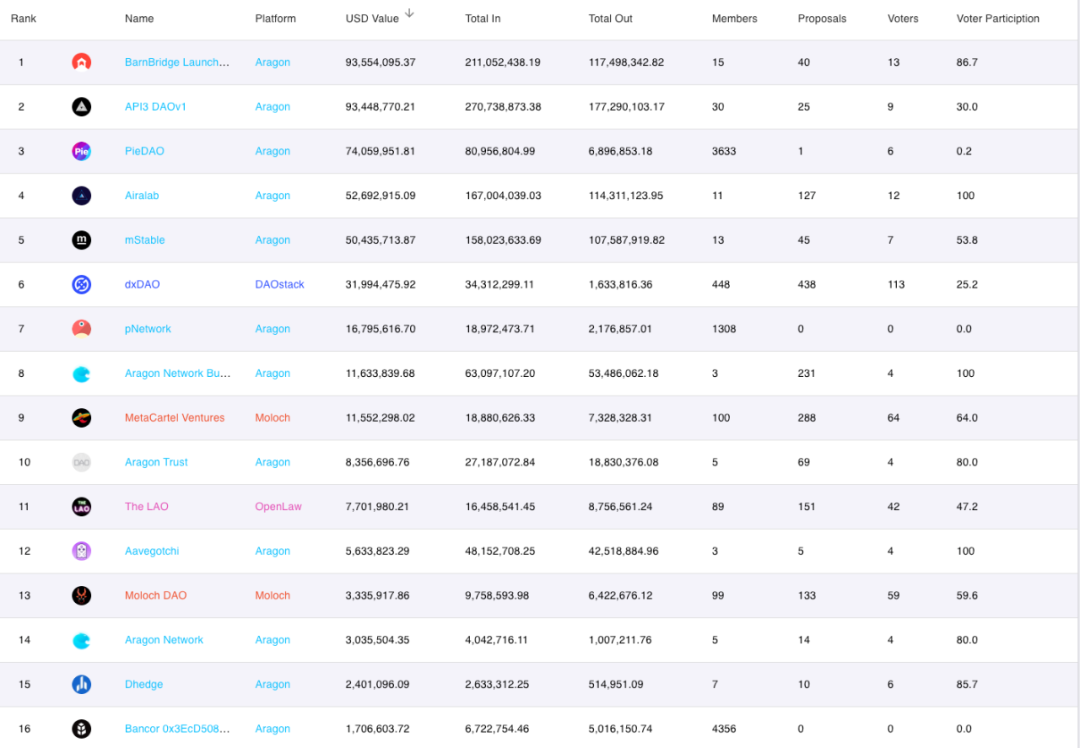Select Total Out value 8,756,561.24
1080x748 pixels.
(620, 506)
